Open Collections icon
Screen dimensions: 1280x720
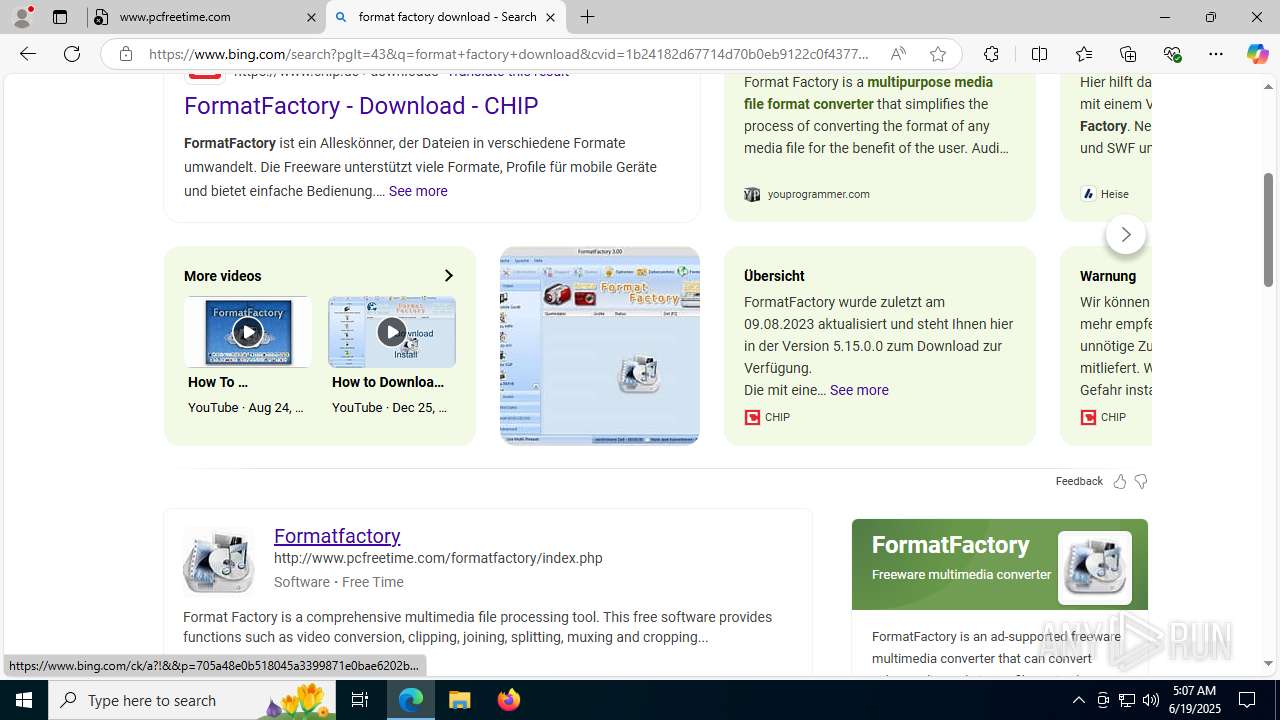[1128, 54]
